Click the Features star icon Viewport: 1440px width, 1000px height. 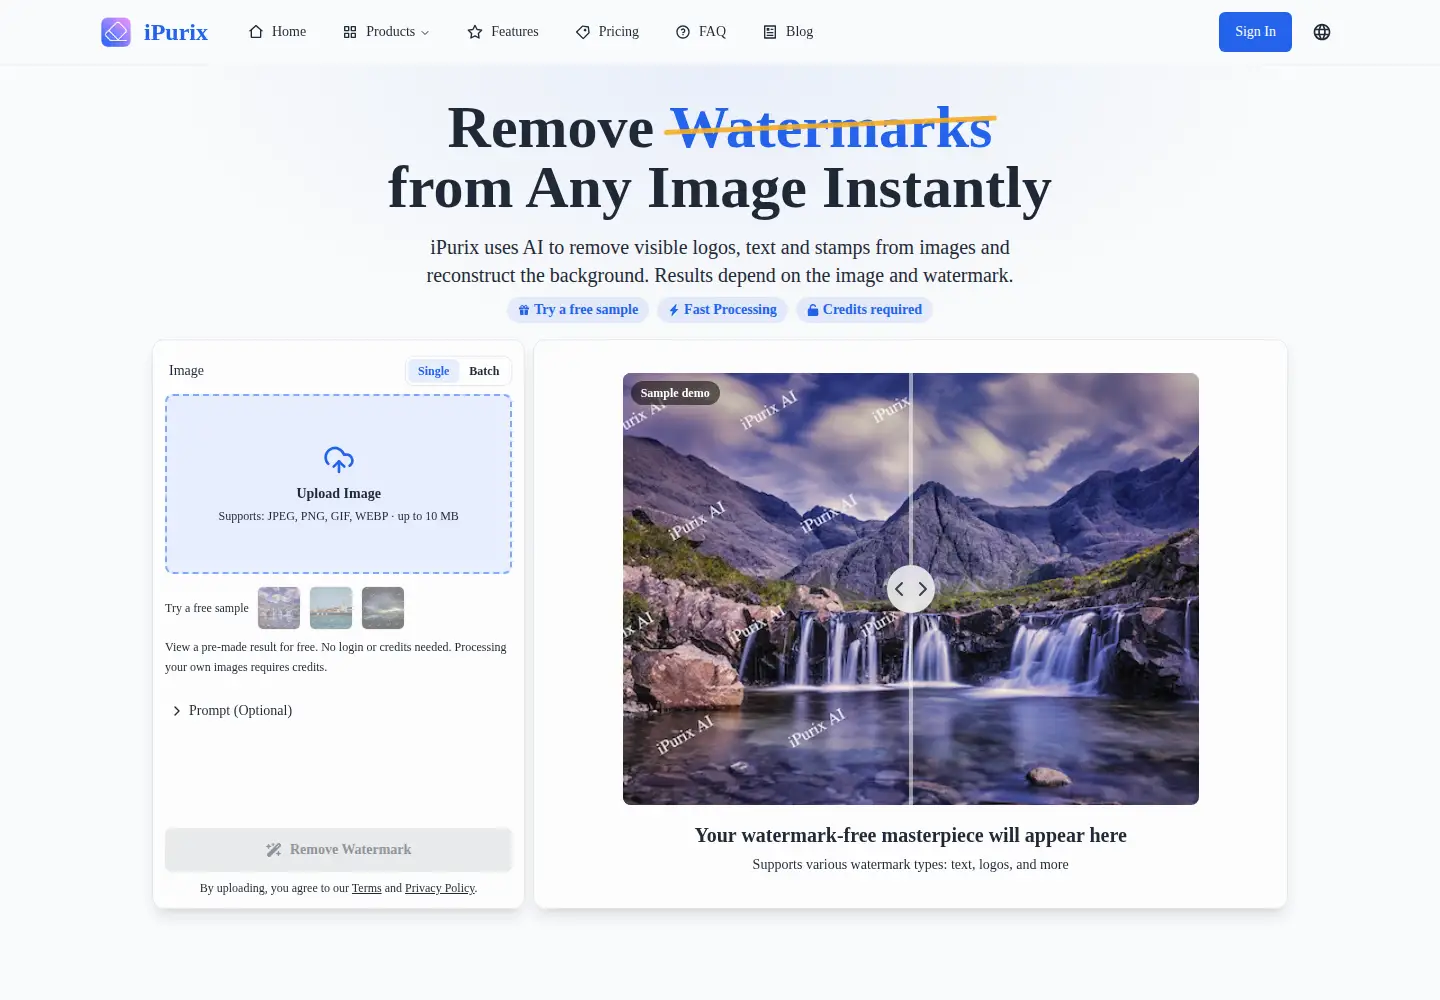tap(475, 32)
